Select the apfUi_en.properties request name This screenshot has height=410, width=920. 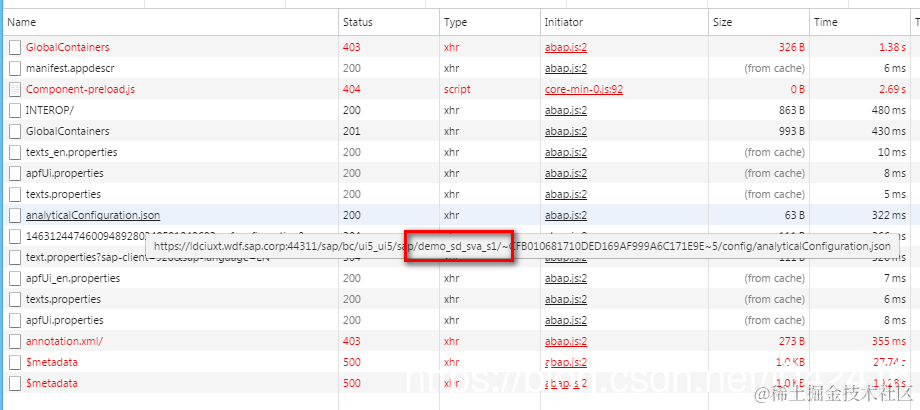pos(73,278)
